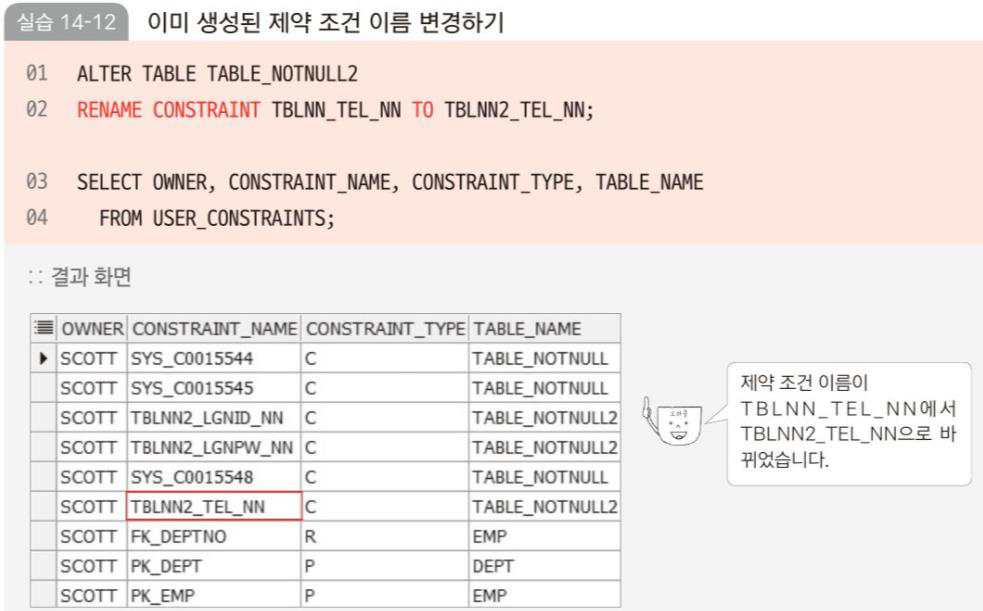Click constraint type P in PK_DEPT row
The image size is (983, 611).
[385, 566]
